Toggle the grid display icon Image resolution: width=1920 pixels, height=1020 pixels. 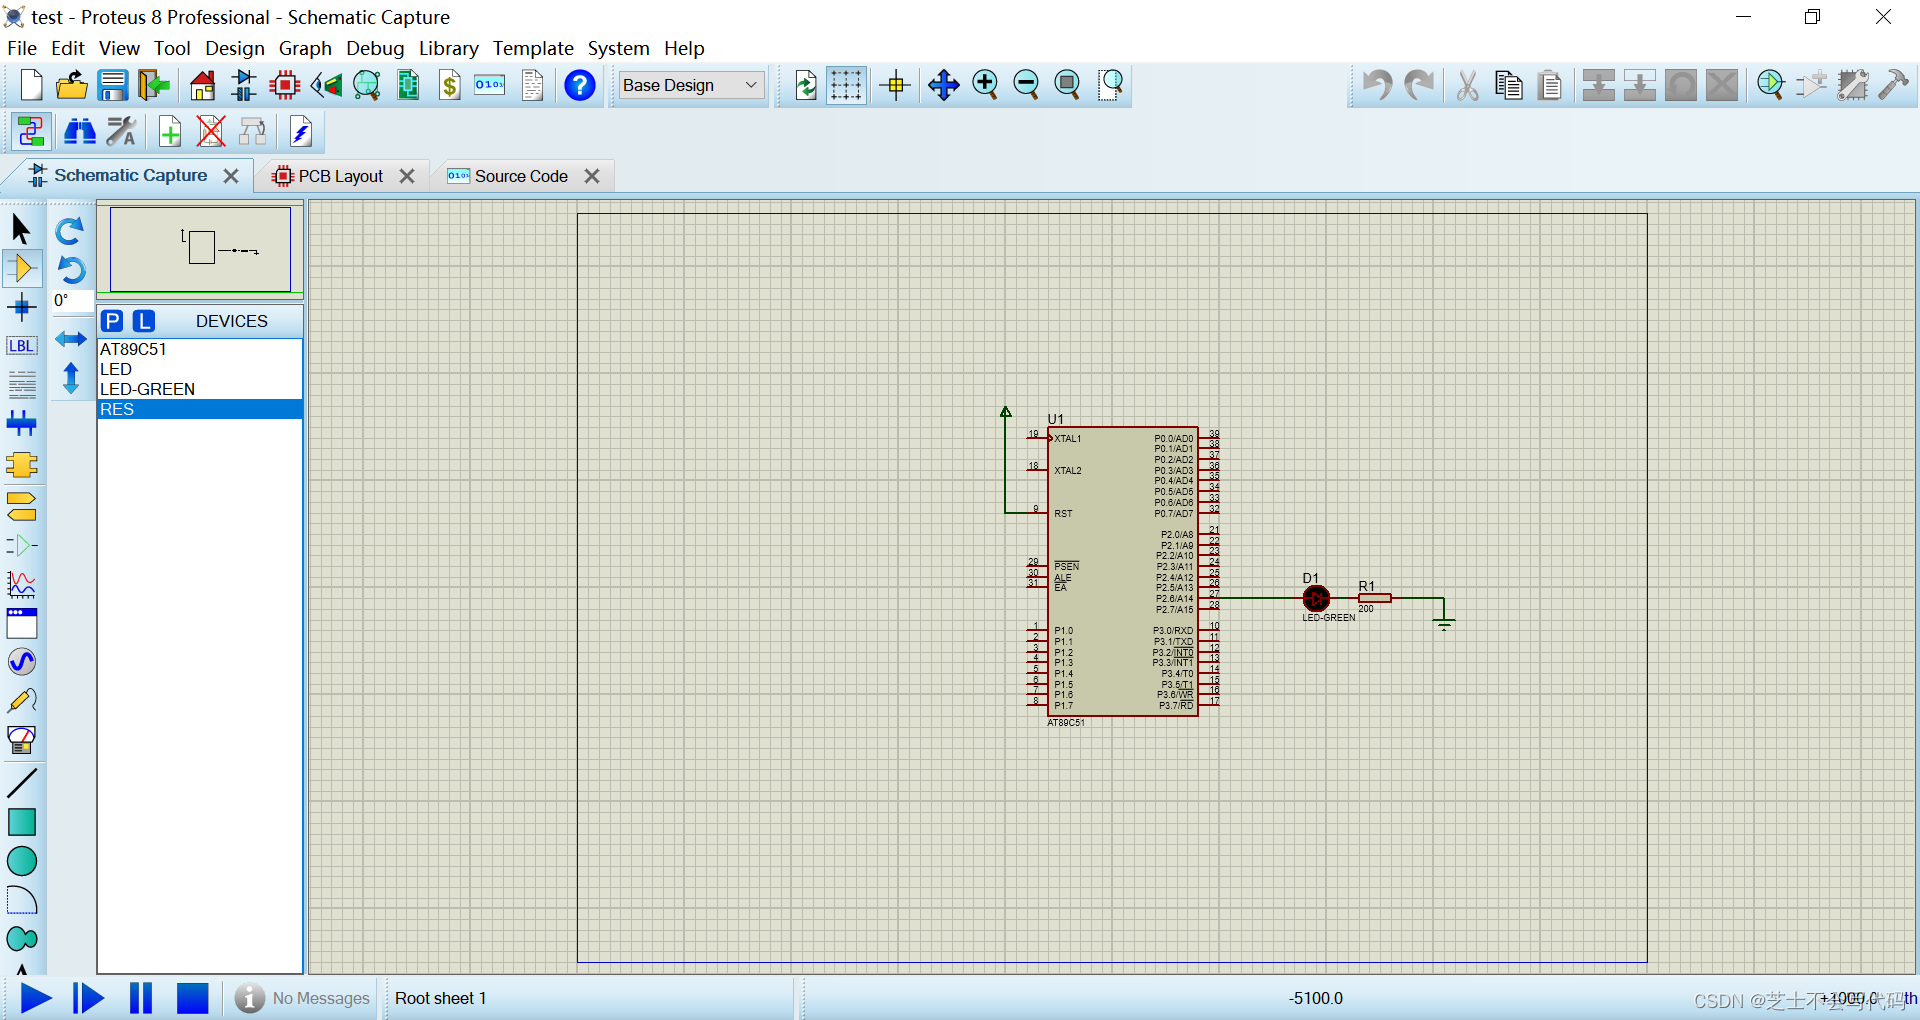point(846,85)
